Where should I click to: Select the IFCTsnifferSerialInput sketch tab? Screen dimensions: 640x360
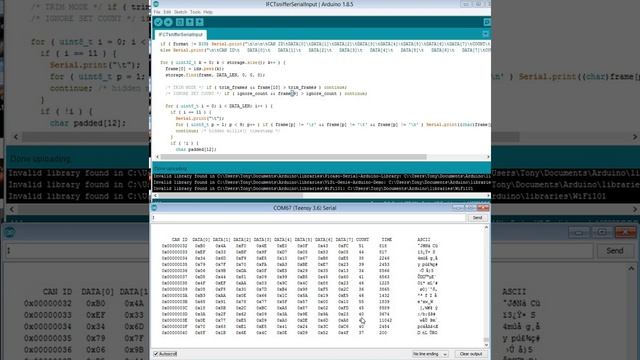point(180,35)
